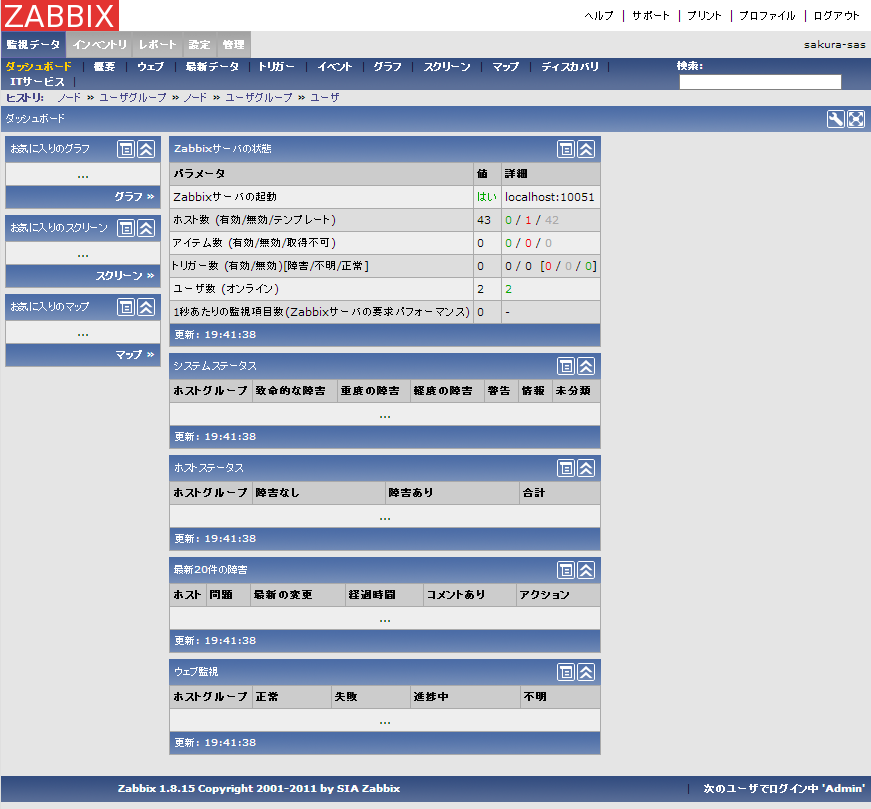This screenshot has width=871, height=809.
Task: Open トリガー in the submenu
Action: [277, 67]
